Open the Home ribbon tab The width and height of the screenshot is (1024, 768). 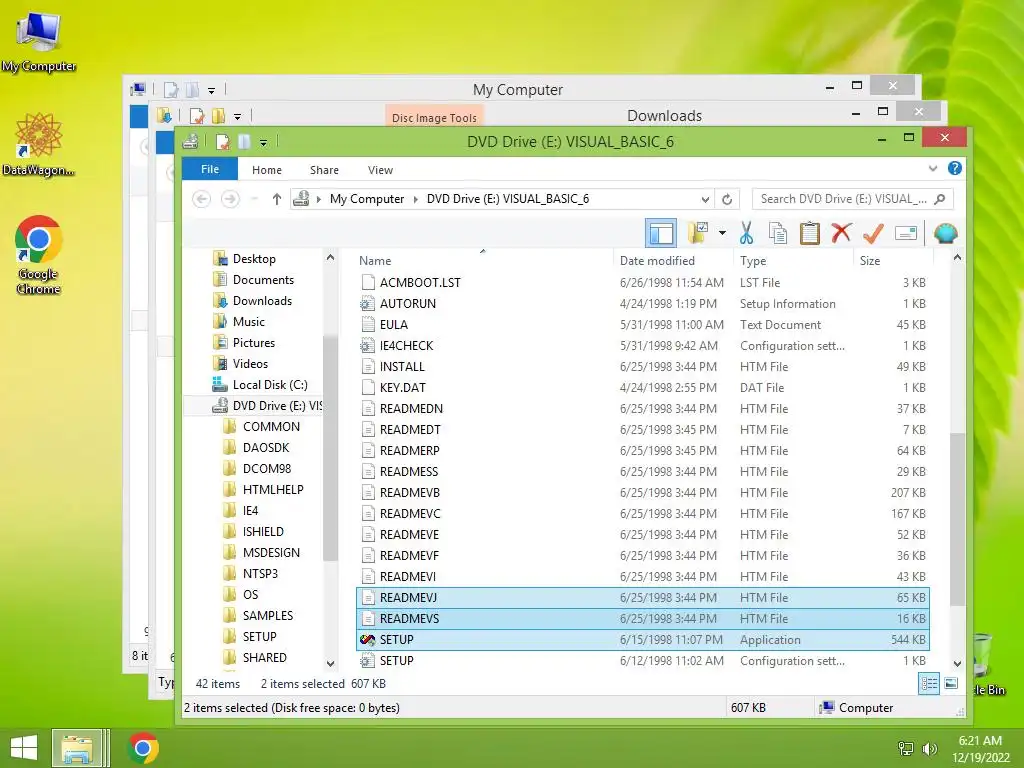267,170
